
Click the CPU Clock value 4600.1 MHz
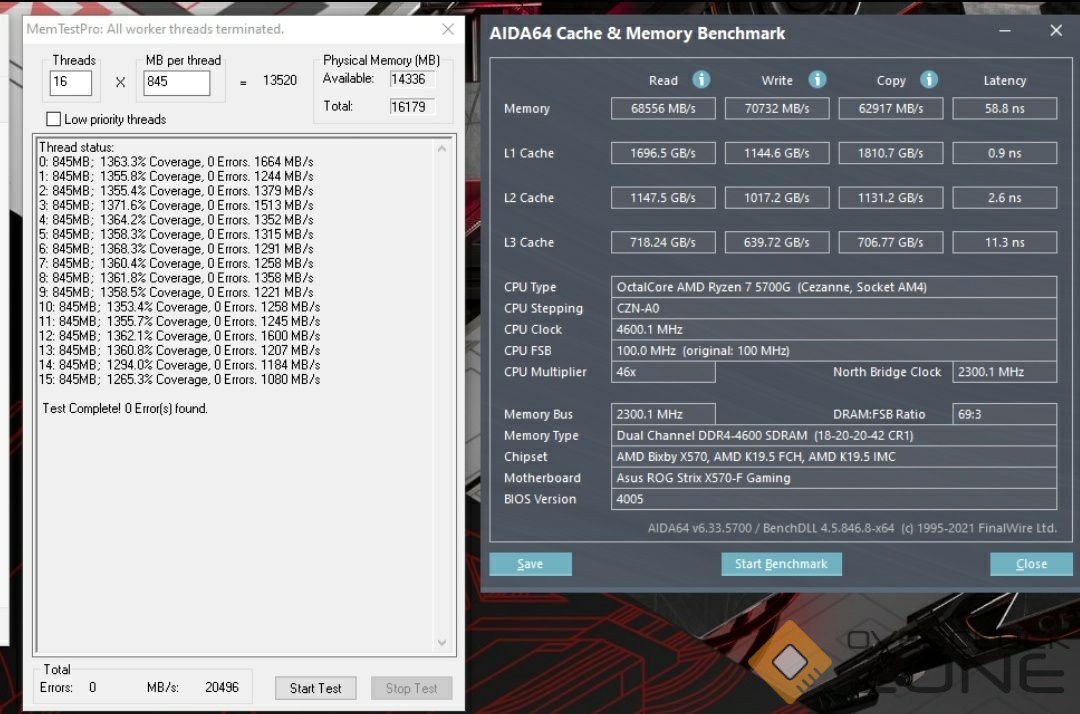(834, 330)
